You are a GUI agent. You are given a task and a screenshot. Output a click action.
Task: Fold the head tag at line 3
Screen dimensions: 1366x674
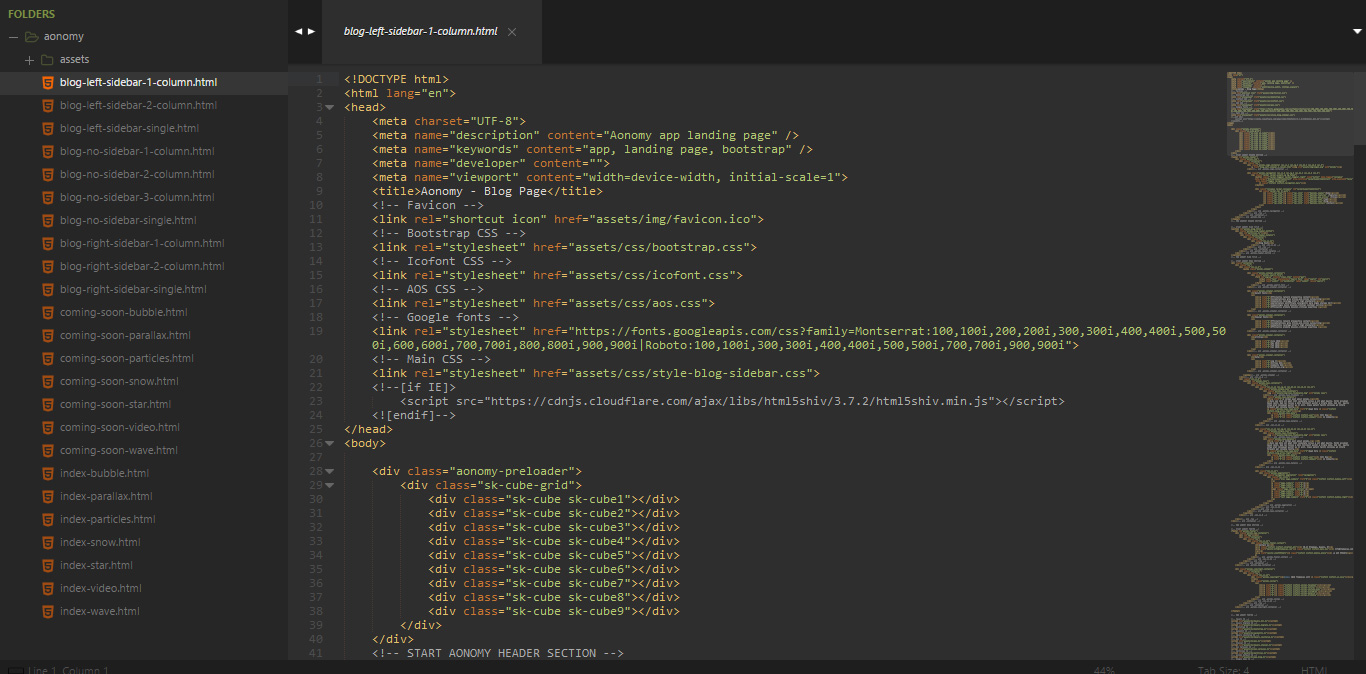pos(330,107)
